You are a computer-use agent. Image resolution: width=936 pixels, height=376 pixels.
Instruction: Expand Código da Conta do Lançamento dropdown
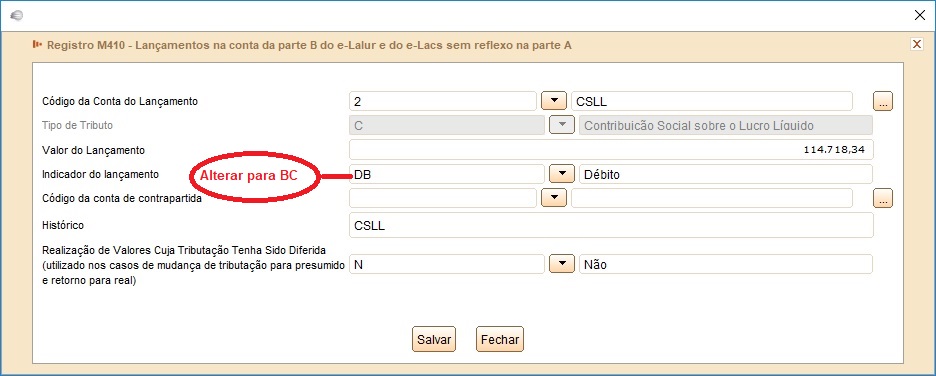[x=553, y=101]
